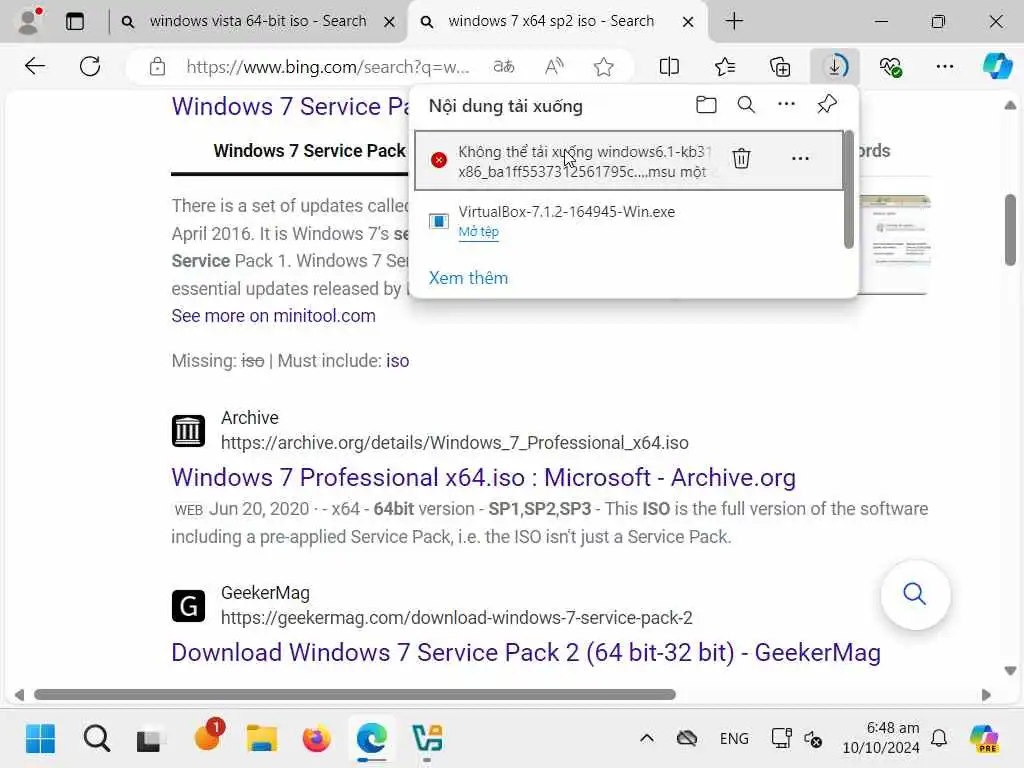
Task: Close the windows 7 x64 sp2 iso tab
Action: pyautogui.click(x=688, y=22)
